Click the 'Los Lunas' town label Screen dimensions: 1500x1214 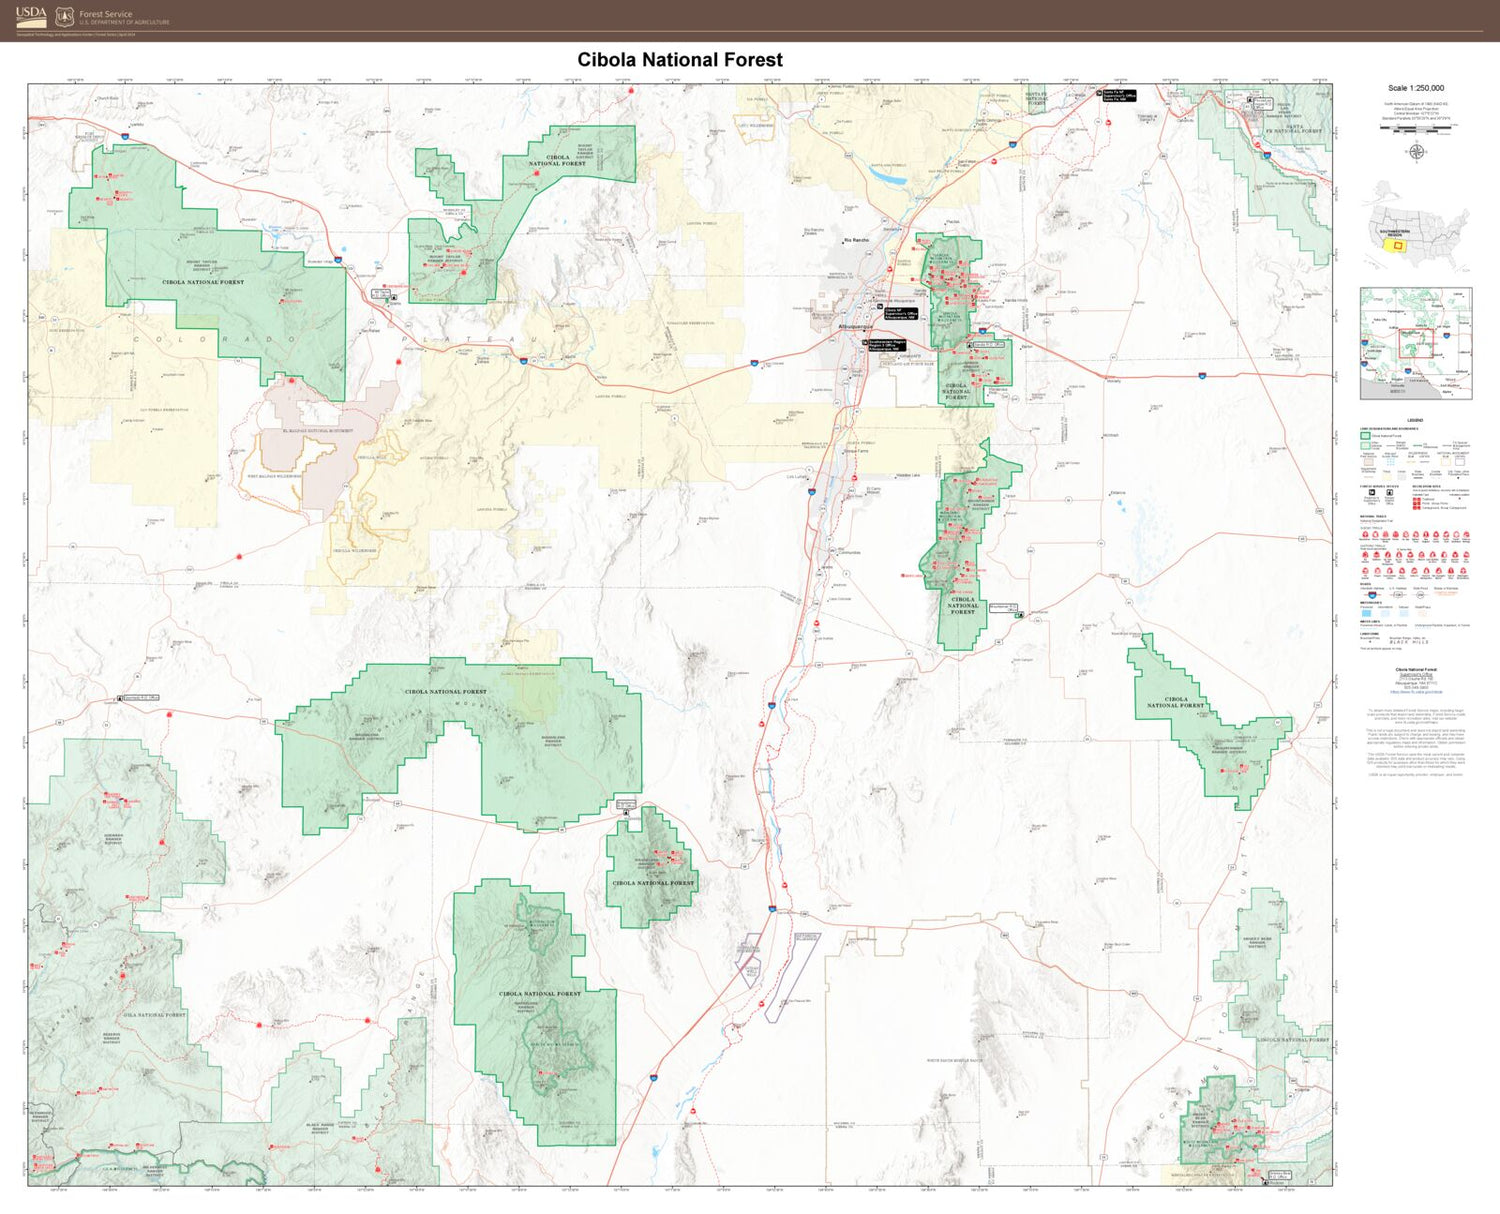[796, 476]
